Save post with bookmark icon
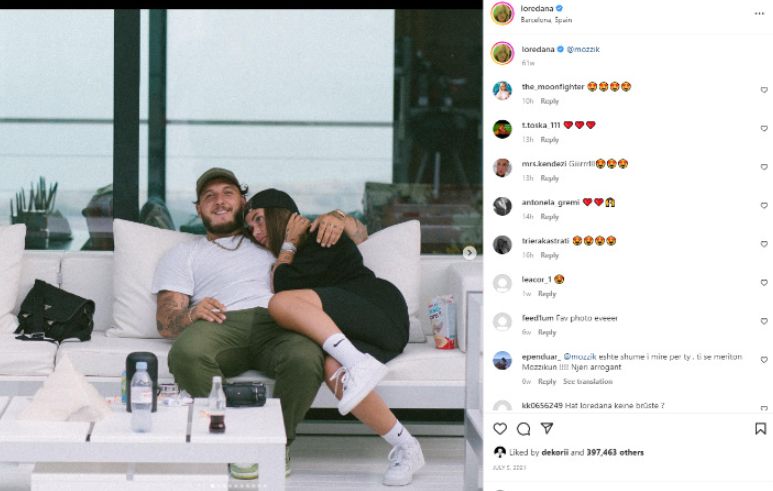773x491 pixels. [x=761, y=428]
